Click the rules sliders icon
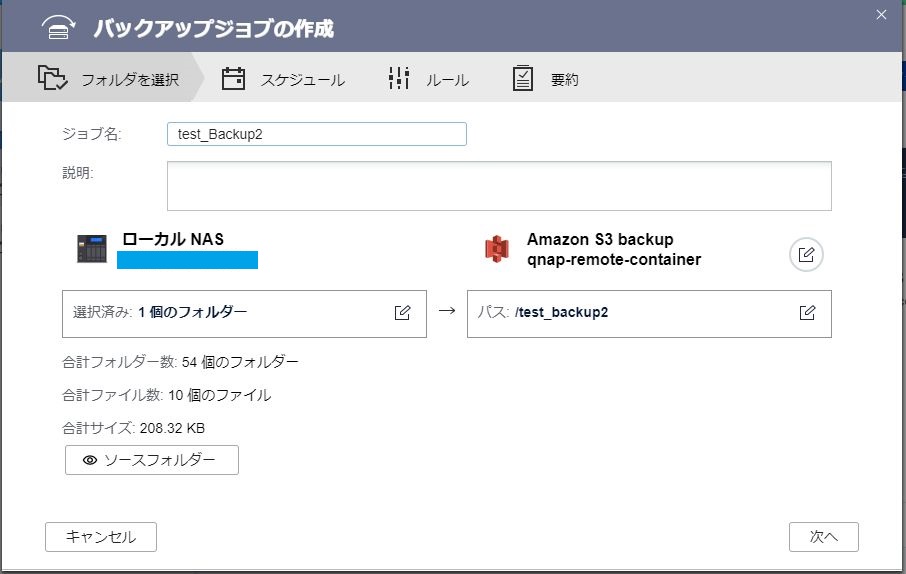Viewport: 906px width, 574px height. point(399,78)
